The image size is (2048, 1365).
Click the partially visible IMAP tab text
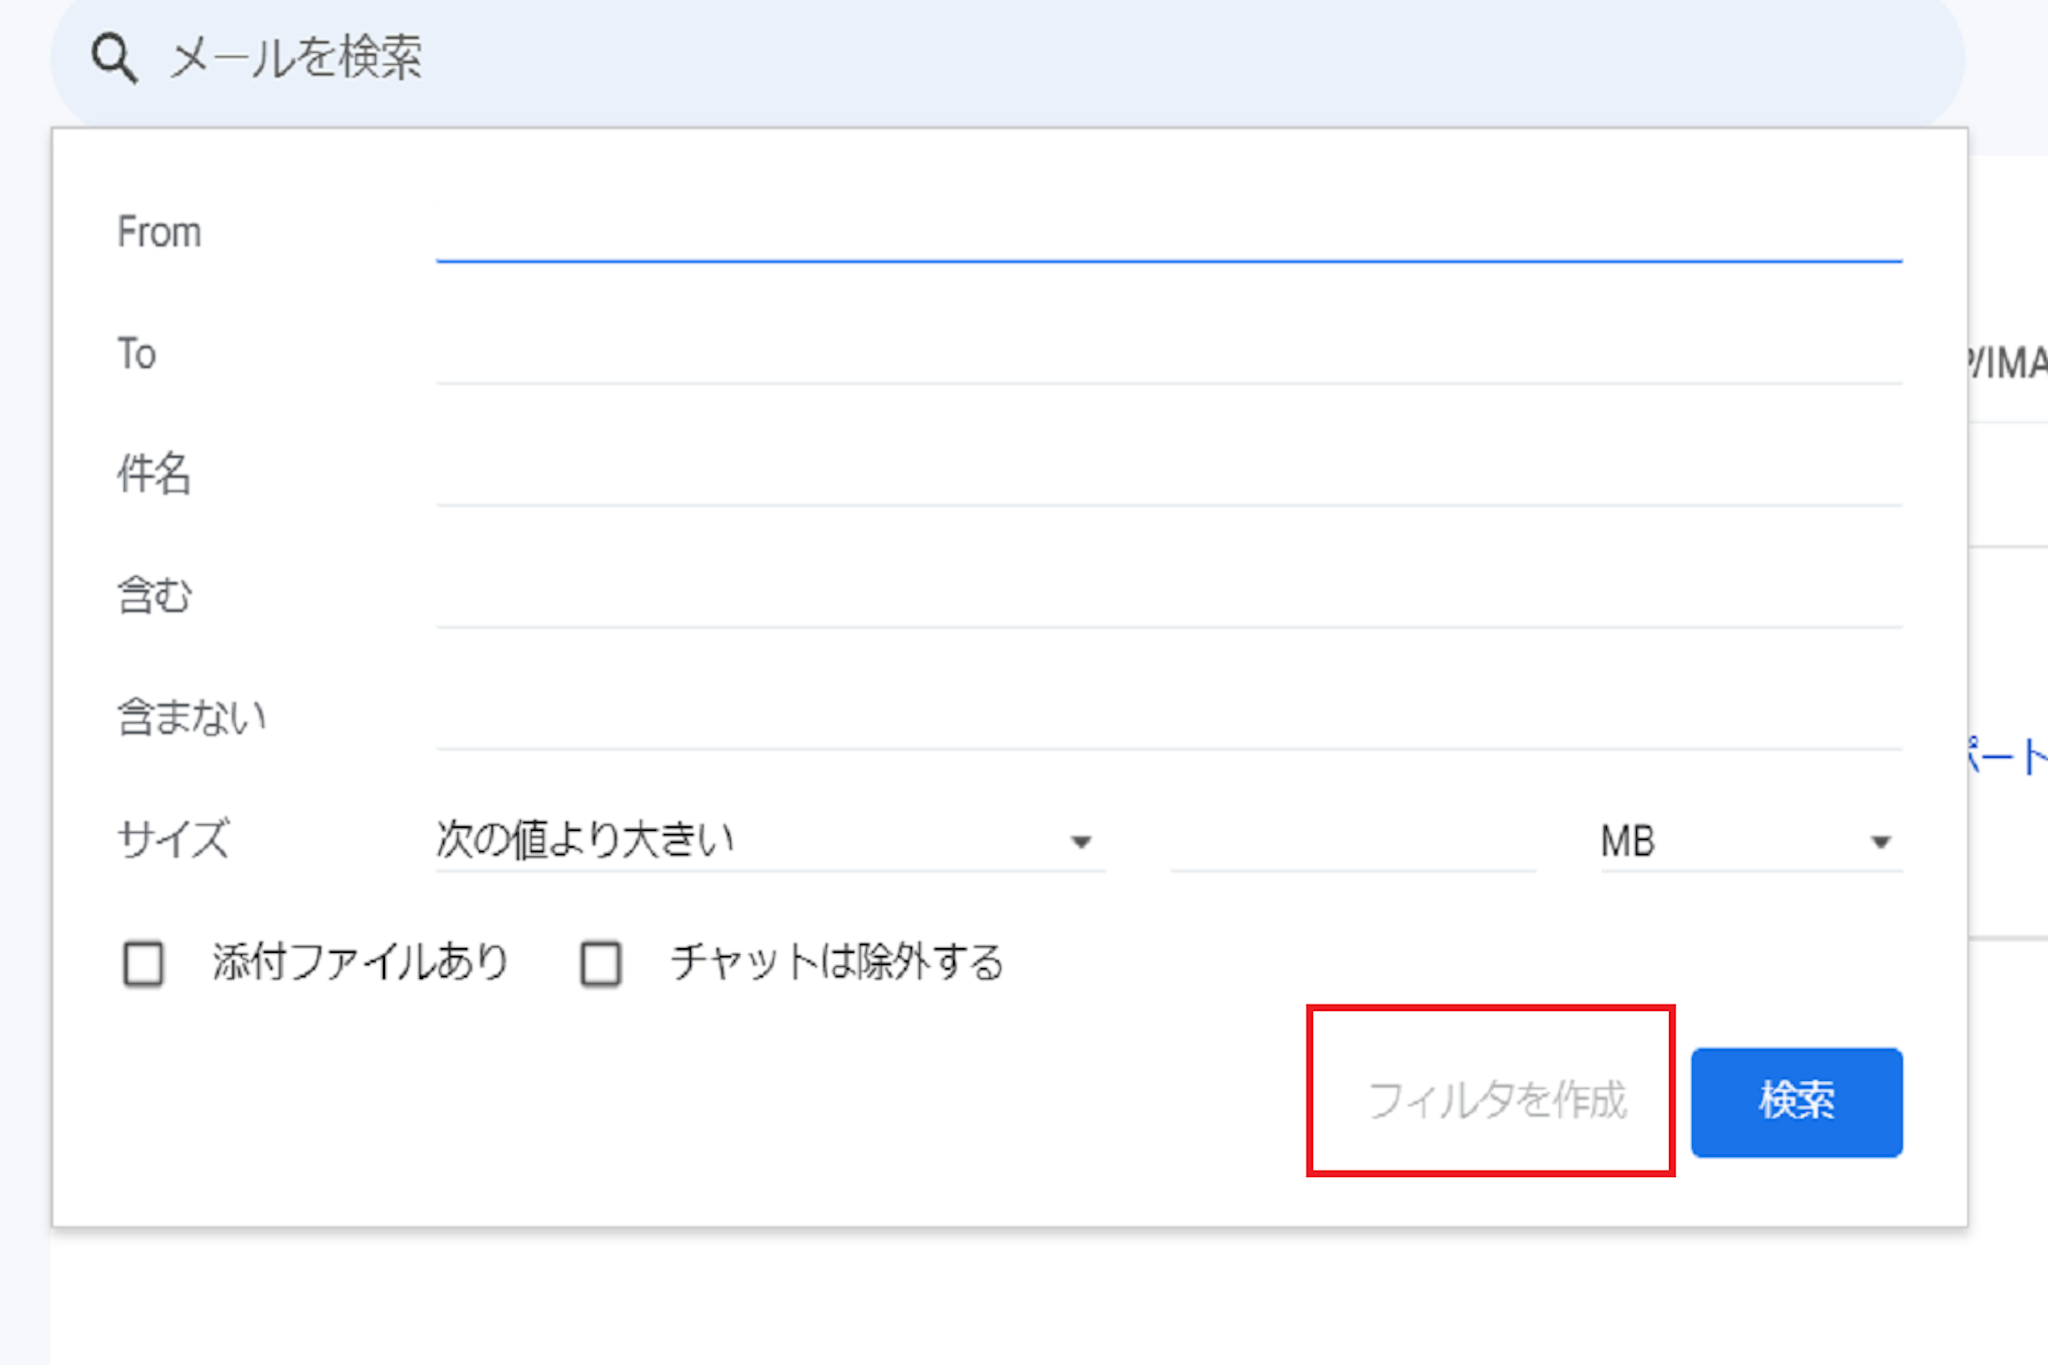pyautogui.click(x=2008, y=362)
